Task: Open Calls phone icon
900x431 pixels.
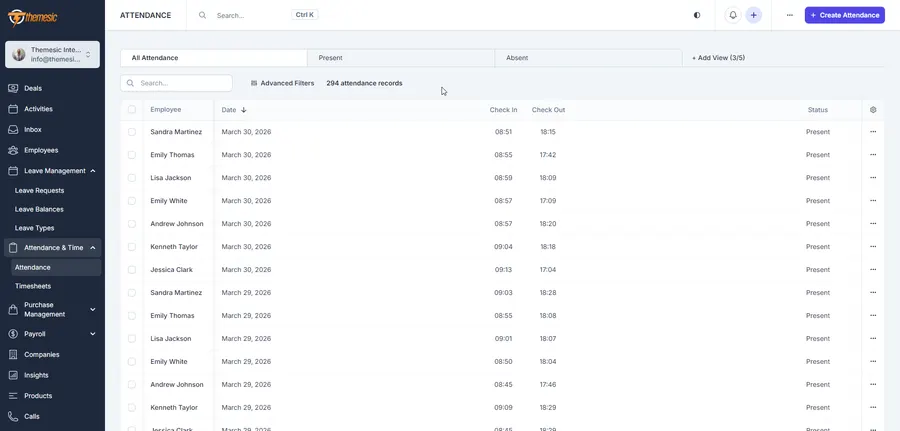Action: (13, 417)
